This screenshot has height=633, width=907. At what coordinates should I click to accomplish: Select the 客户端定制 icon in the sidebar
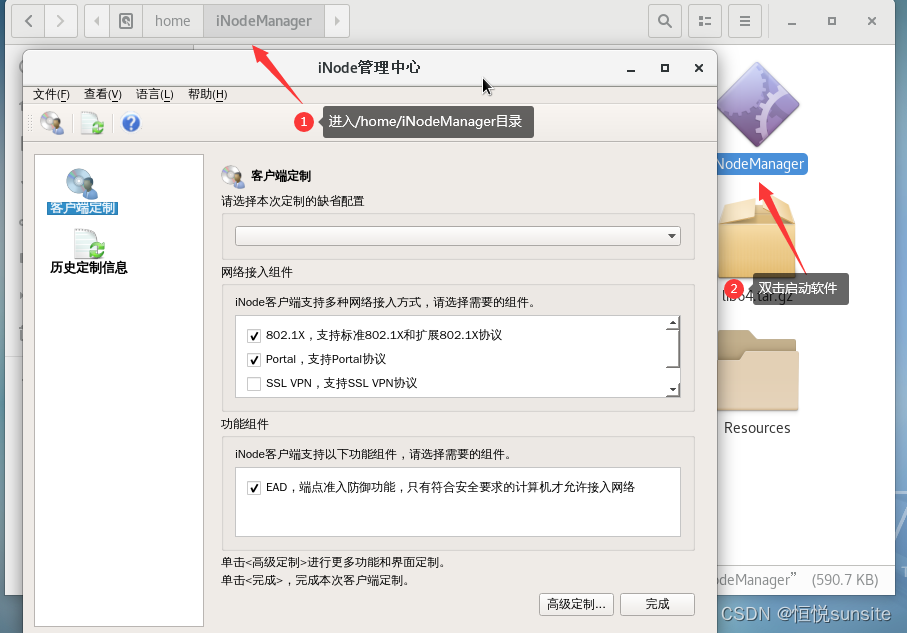pos(80,190)
